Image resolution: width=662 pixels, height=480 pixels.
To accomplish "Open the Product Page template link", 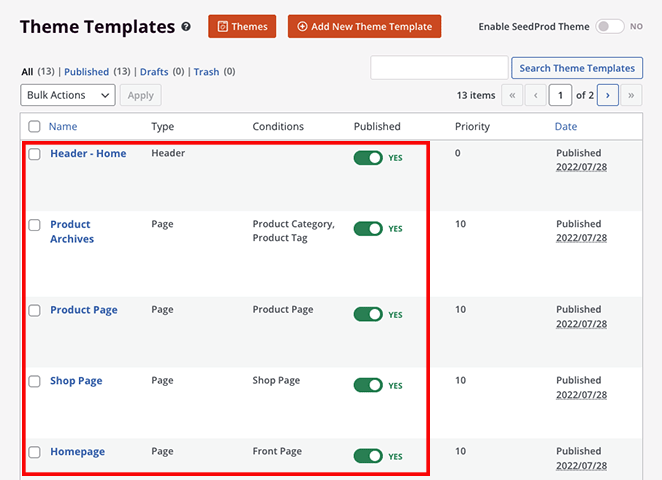I will pos(84,310).
